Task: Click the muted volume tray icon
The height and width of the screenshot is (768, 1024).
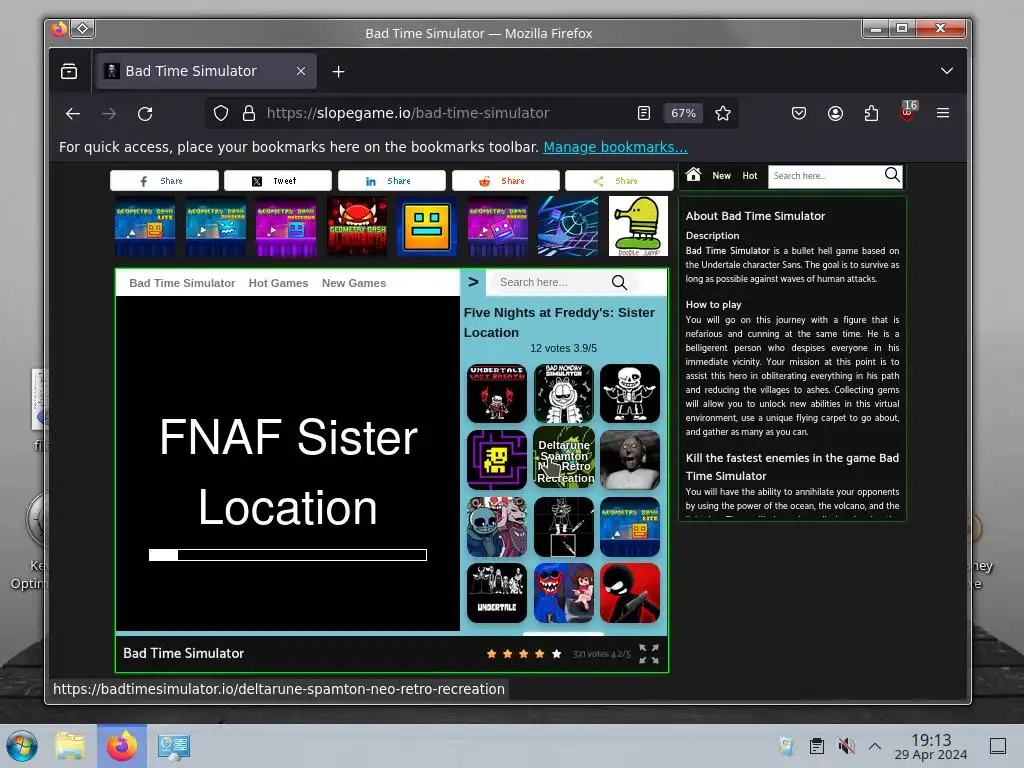Action: click(x=846, y=746)
